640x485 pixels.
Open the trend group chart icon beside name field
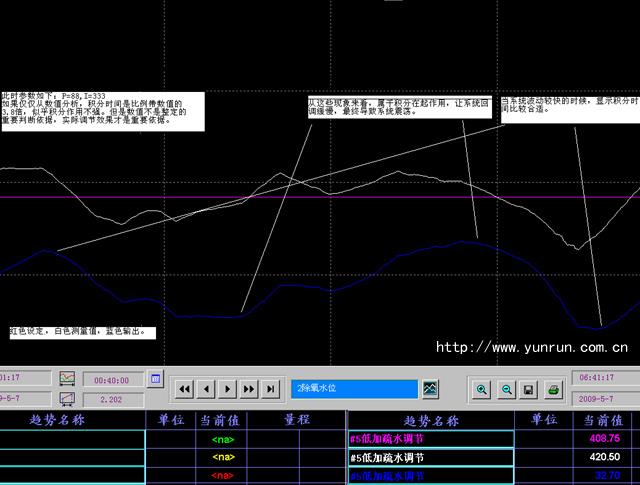click(431, 388)
